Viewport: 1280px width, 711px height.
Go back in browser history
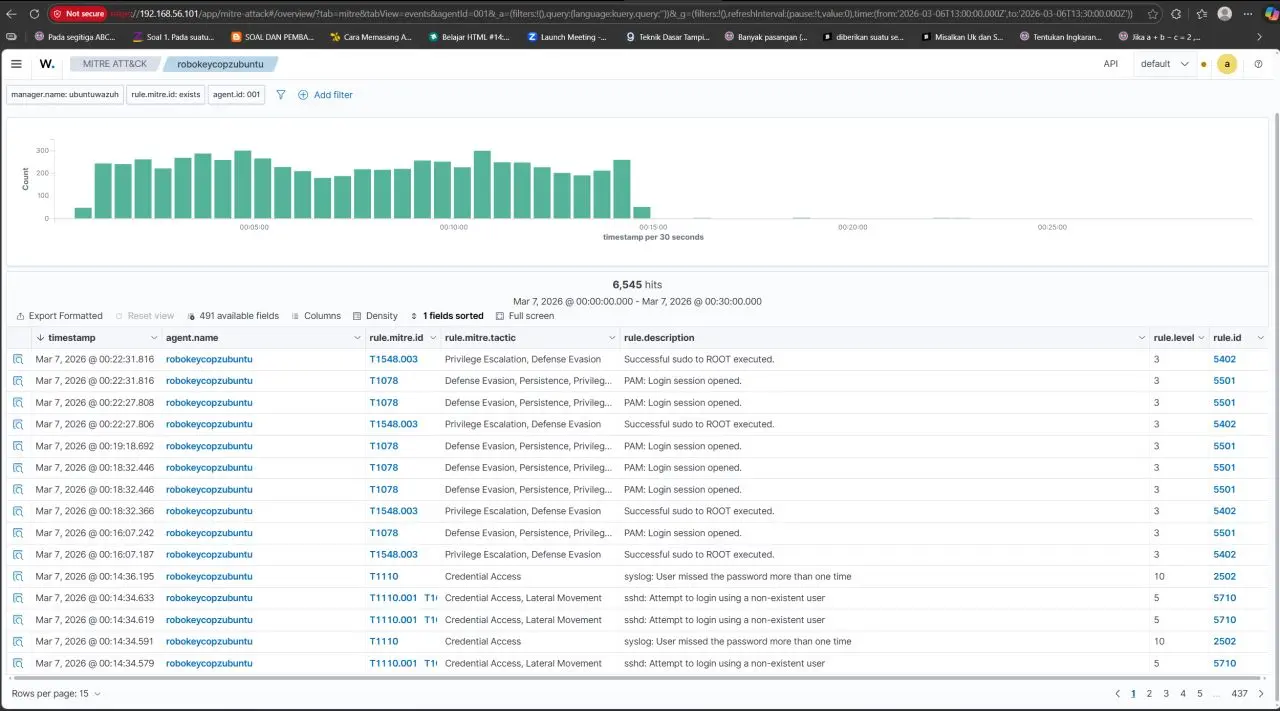tap(12, 14)
